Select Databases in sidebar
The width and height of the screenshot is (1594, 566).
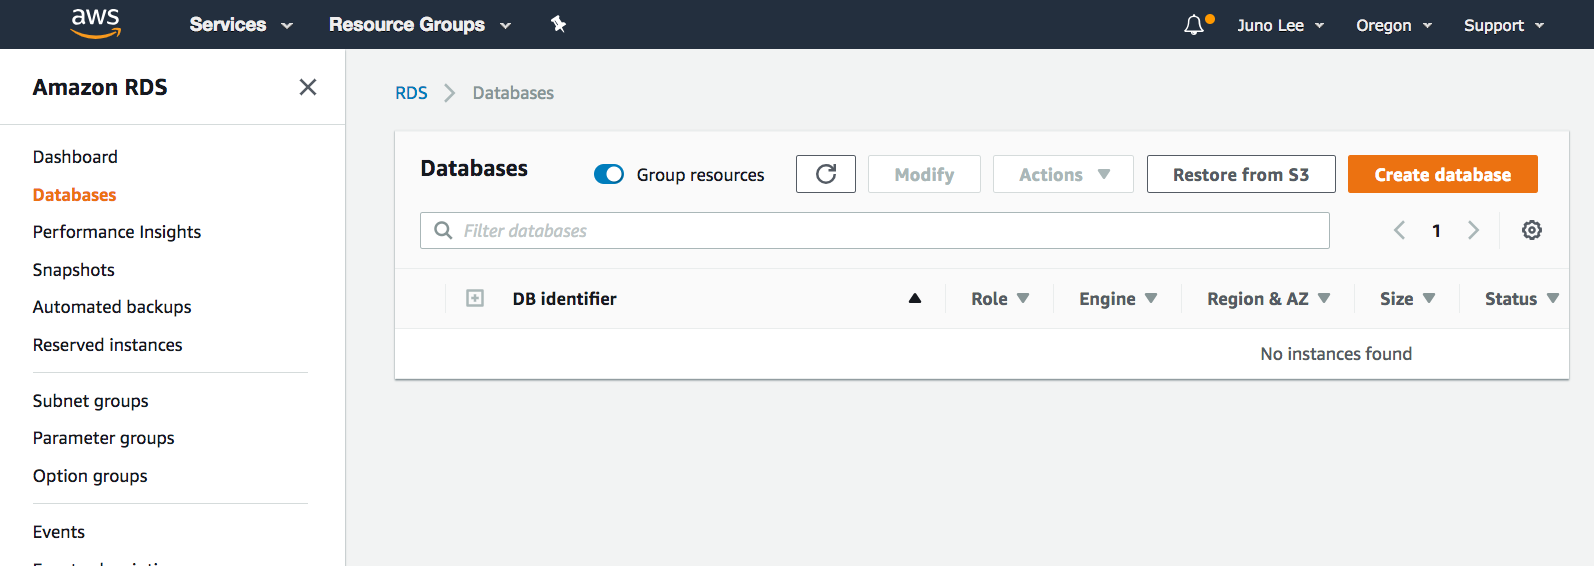74,195
